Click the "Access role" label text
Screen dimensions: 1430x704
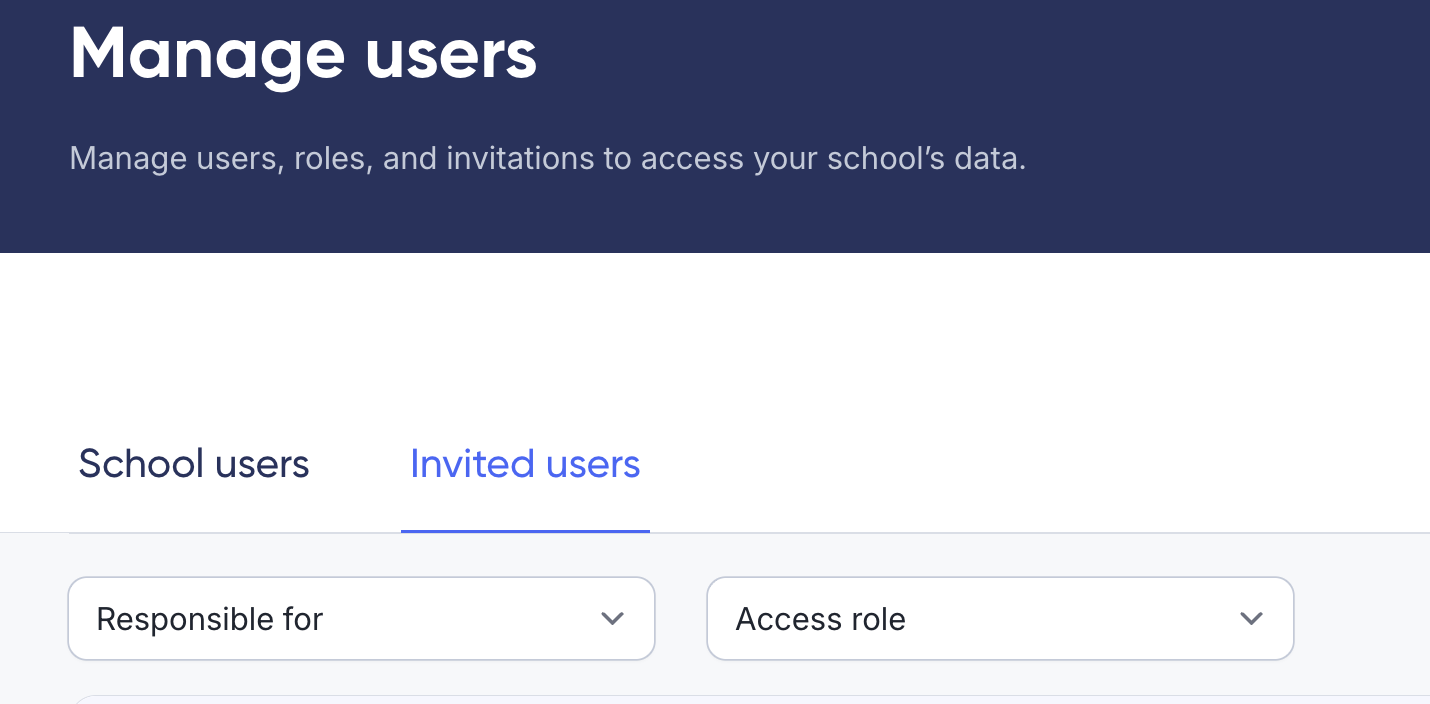[x=820, y=619]
